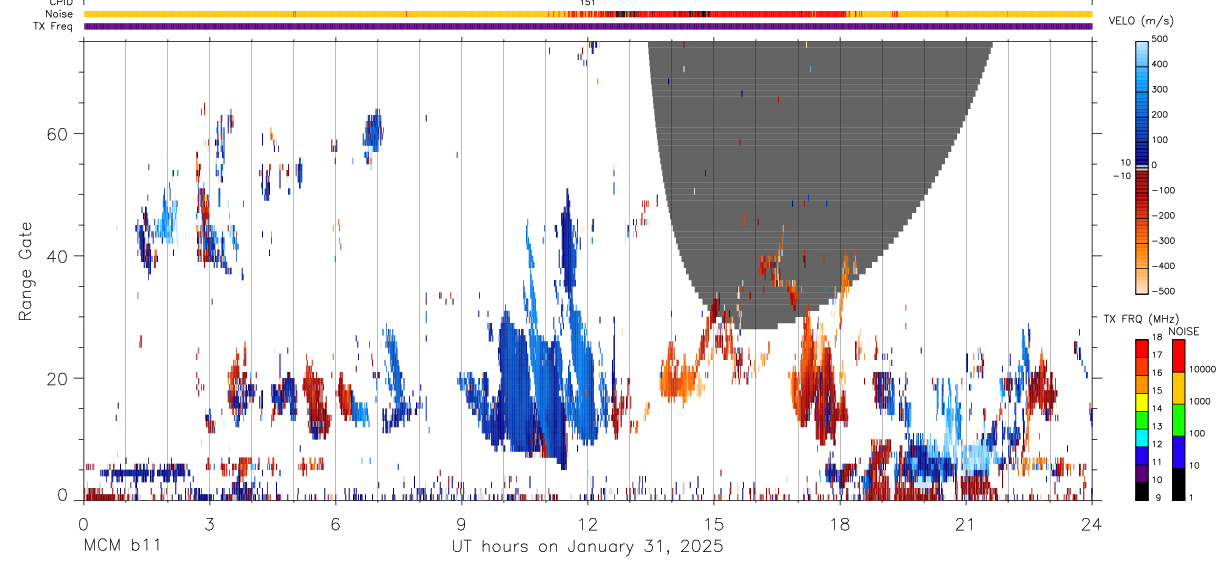1228x567 pixels.
Task: Click the 'NOISE' legend title
Action: [1182, 331]
